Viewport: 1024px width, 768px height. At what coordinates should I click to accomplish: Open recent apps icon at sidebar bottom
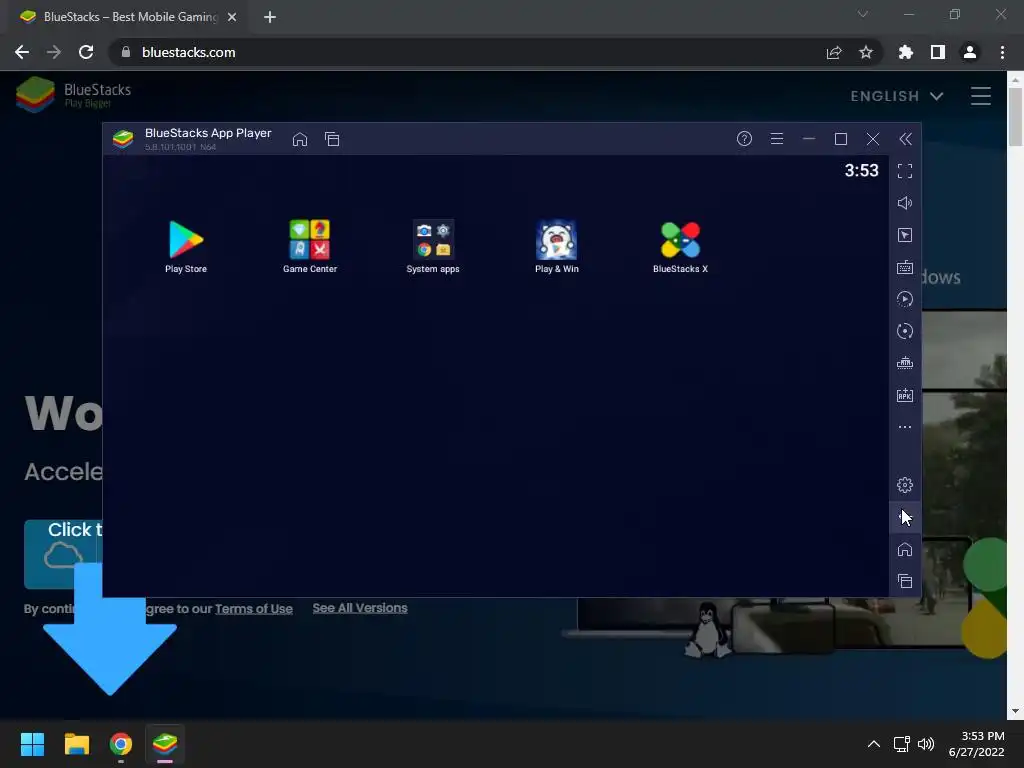[904, 581]
